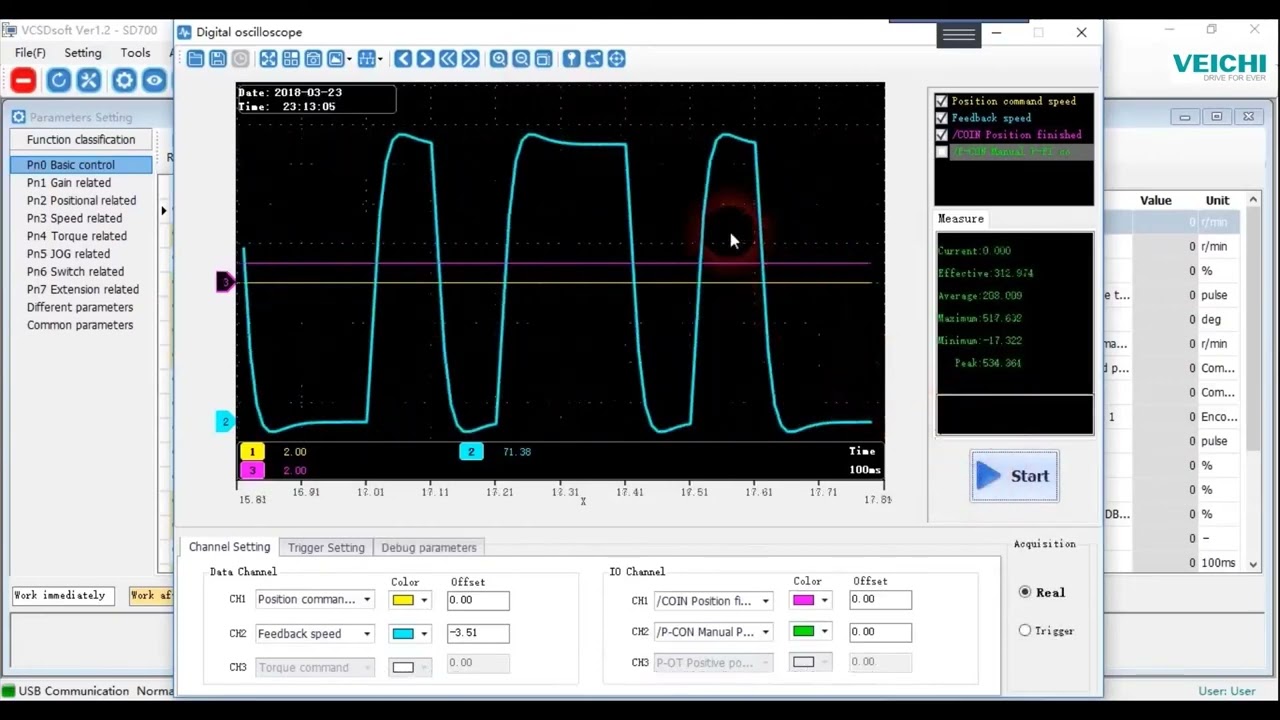The width and height of the screenshot is (1280, 720).
Task: Open the green IO CH2 color dropdown arrow
Action: 825,632
